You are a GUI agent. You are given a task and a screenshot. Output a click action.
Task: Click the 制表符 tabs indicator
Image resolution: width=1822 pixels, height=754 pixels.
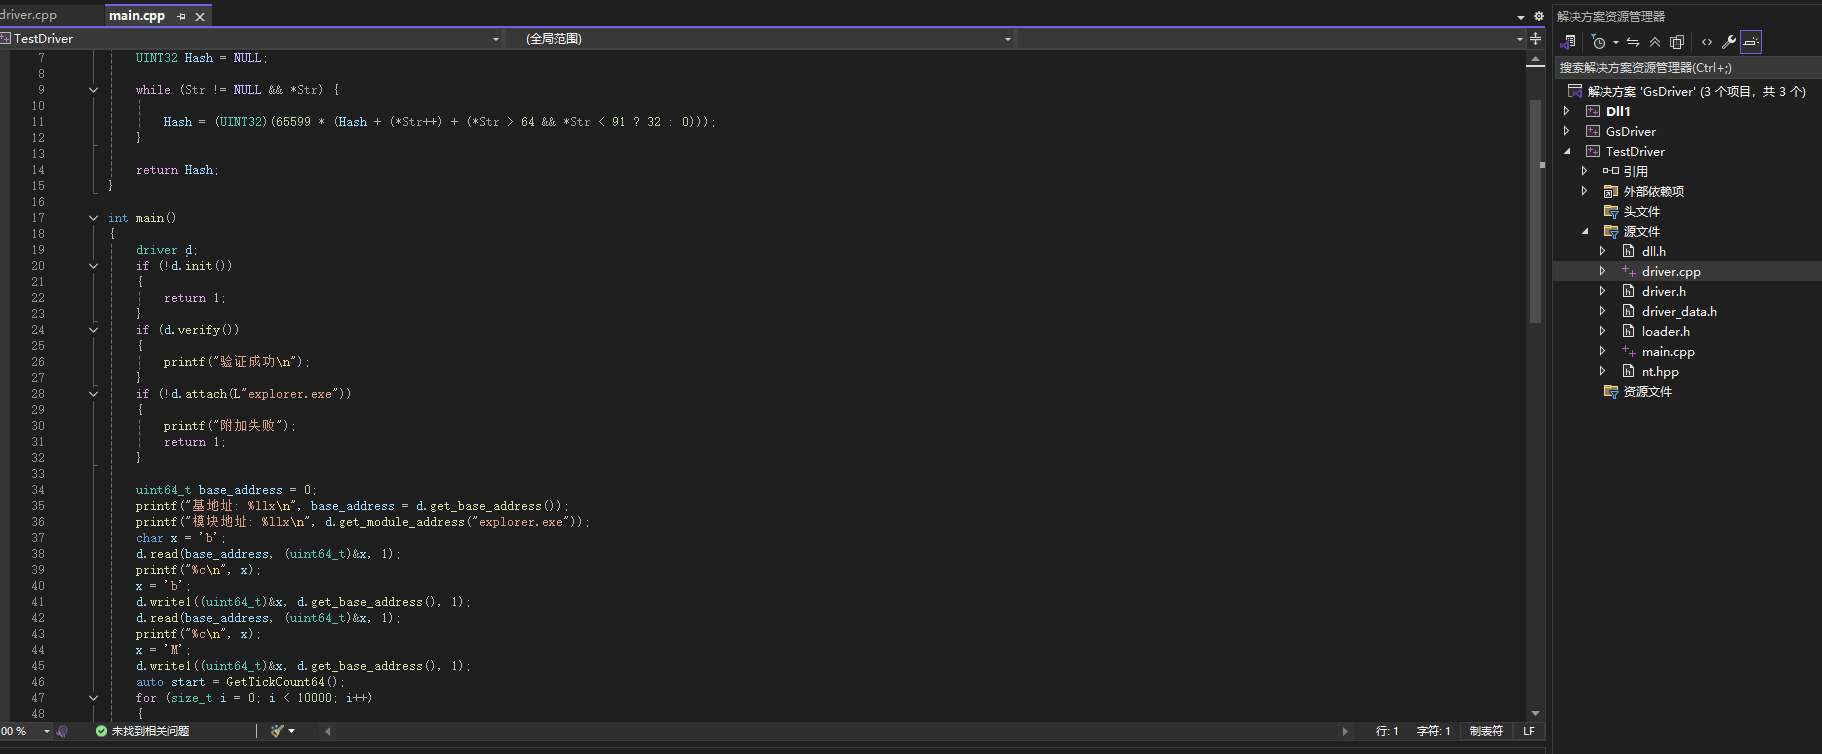(1486, 731)
